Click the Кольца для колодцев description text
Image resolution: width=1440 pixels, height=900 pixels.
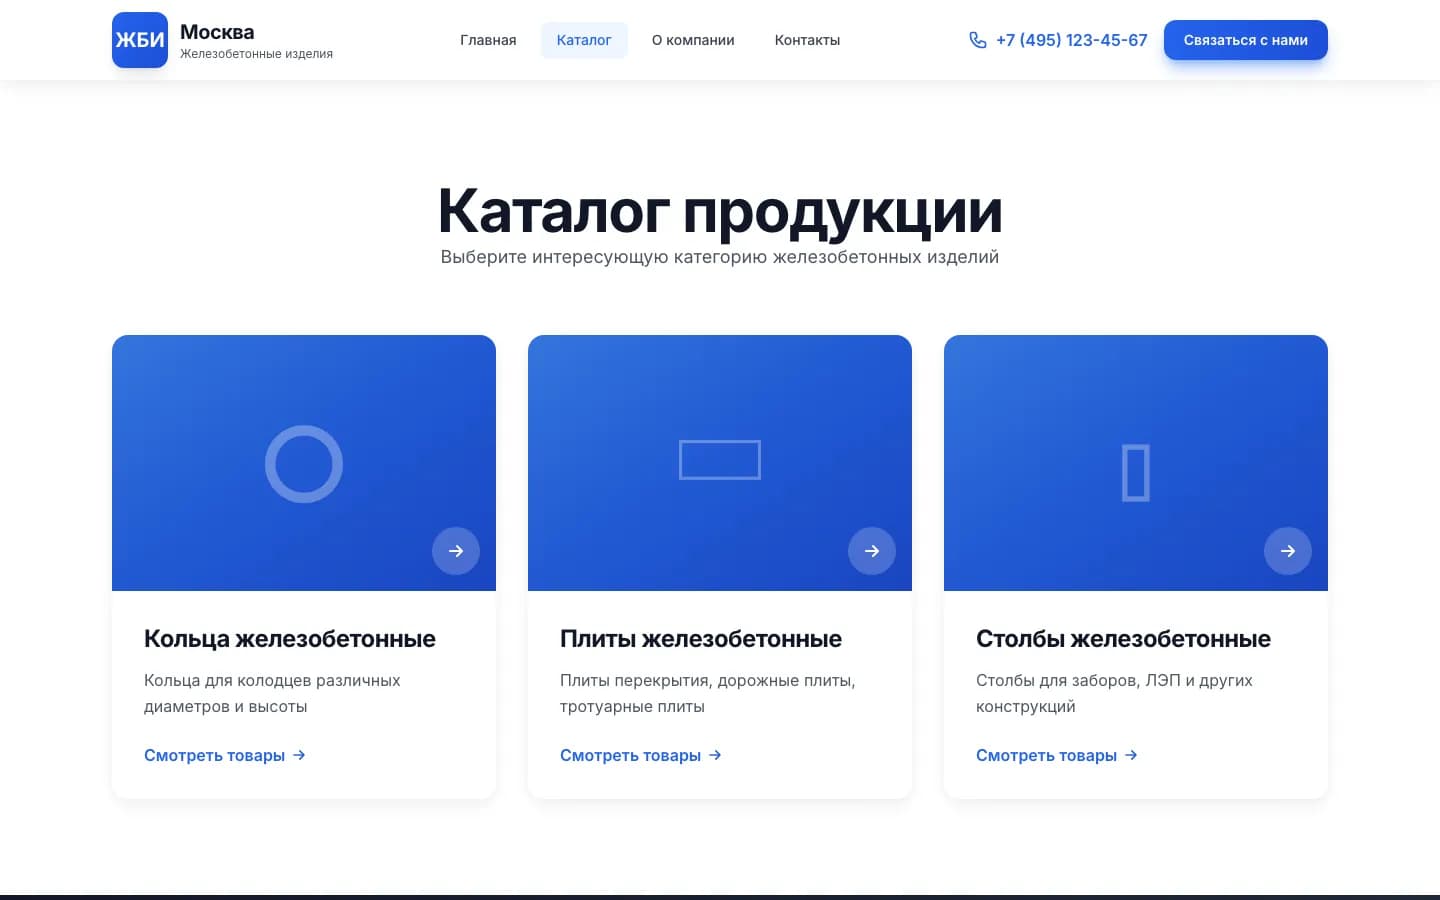point(272,693)
